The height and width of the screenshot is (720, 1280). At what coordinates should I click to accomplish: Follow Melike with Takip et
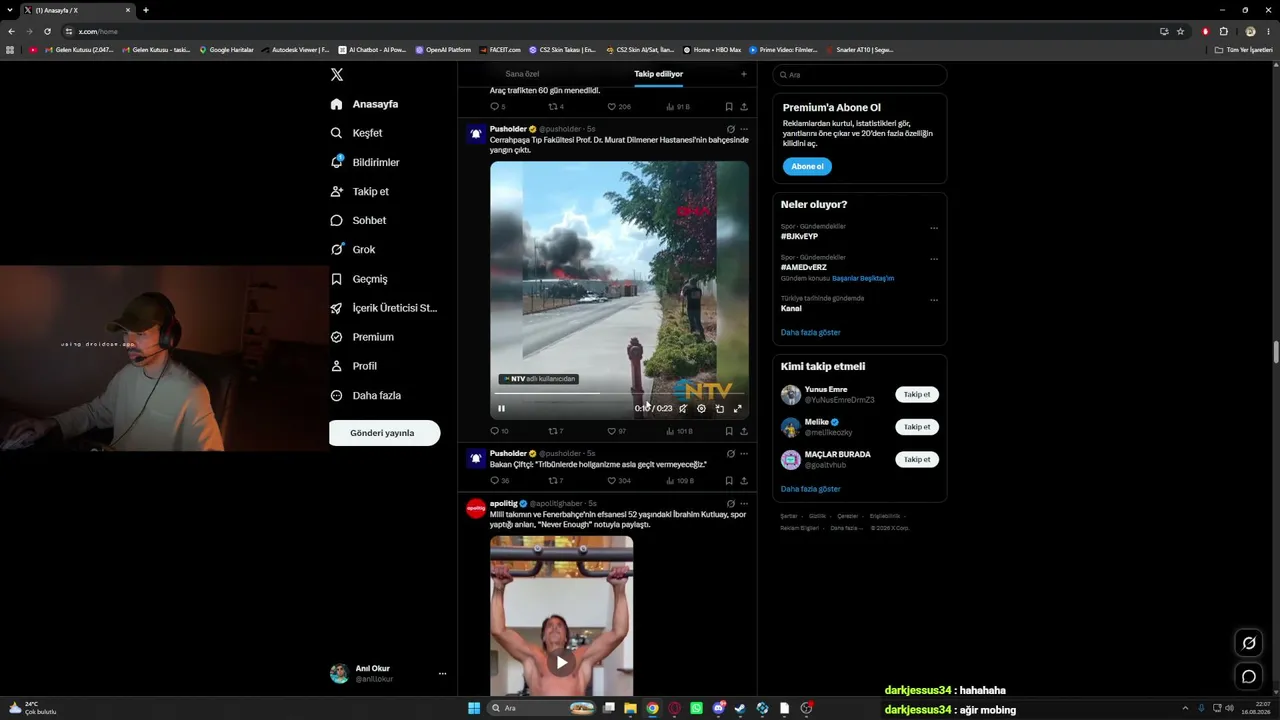click(x=917, y=427)
